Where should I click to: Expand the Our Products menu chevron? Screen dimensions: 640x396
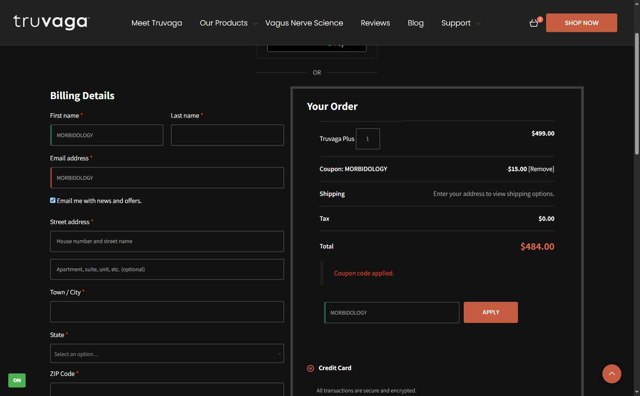click(255, 24)
